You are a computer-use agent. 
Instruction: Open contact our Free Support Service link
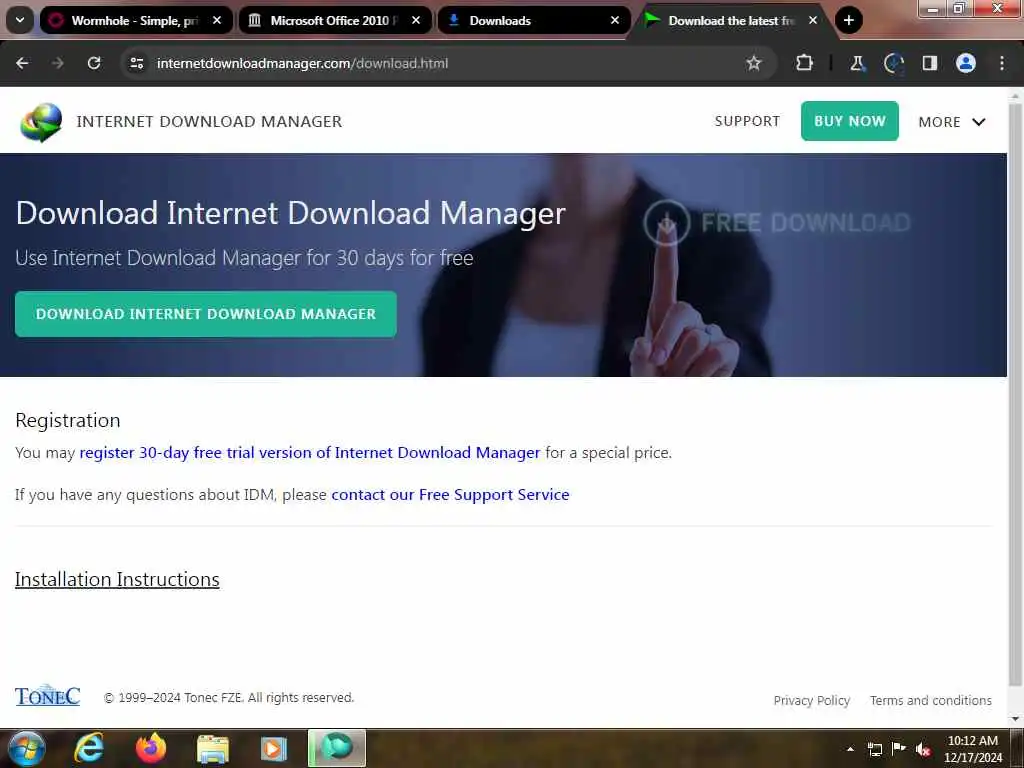pyautogui.click(x=450, y=494)
